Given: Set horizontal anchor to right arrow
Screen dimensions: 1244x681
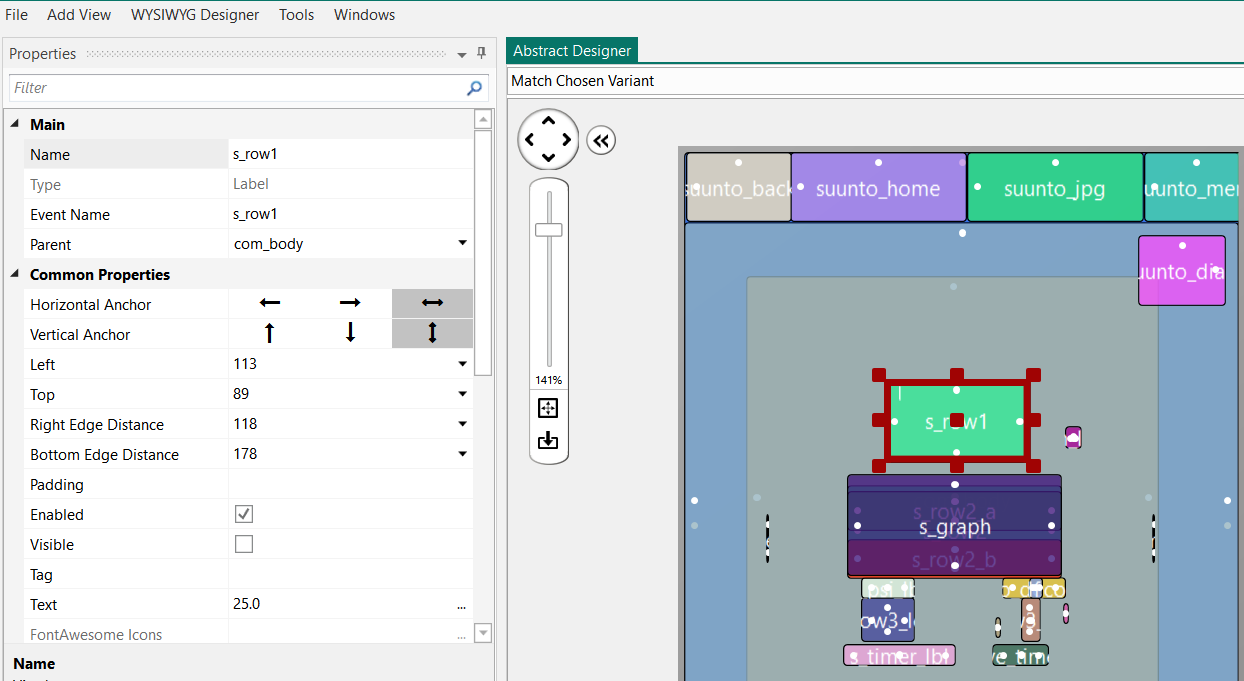Looking at the screenshot, I should coord(350,303).
